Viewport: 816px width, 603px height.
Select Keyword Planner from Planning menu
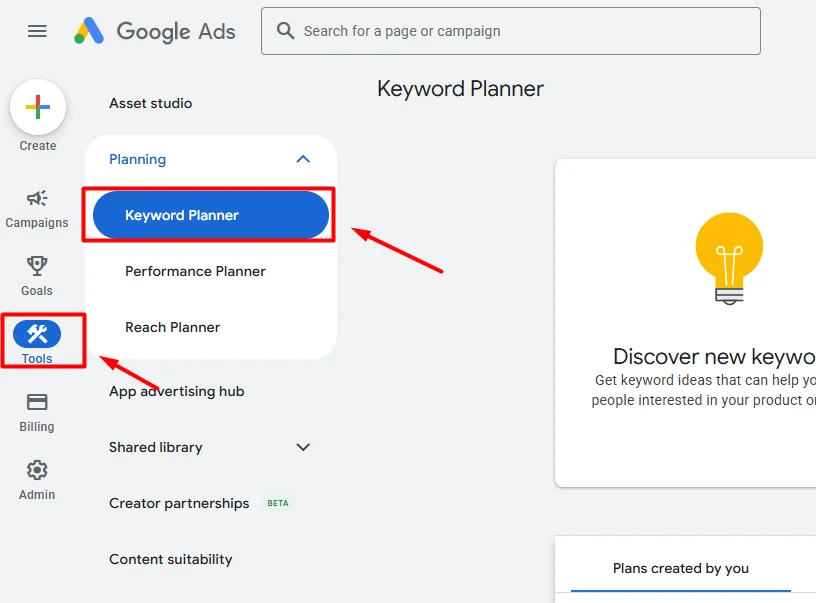coord(209,214)
